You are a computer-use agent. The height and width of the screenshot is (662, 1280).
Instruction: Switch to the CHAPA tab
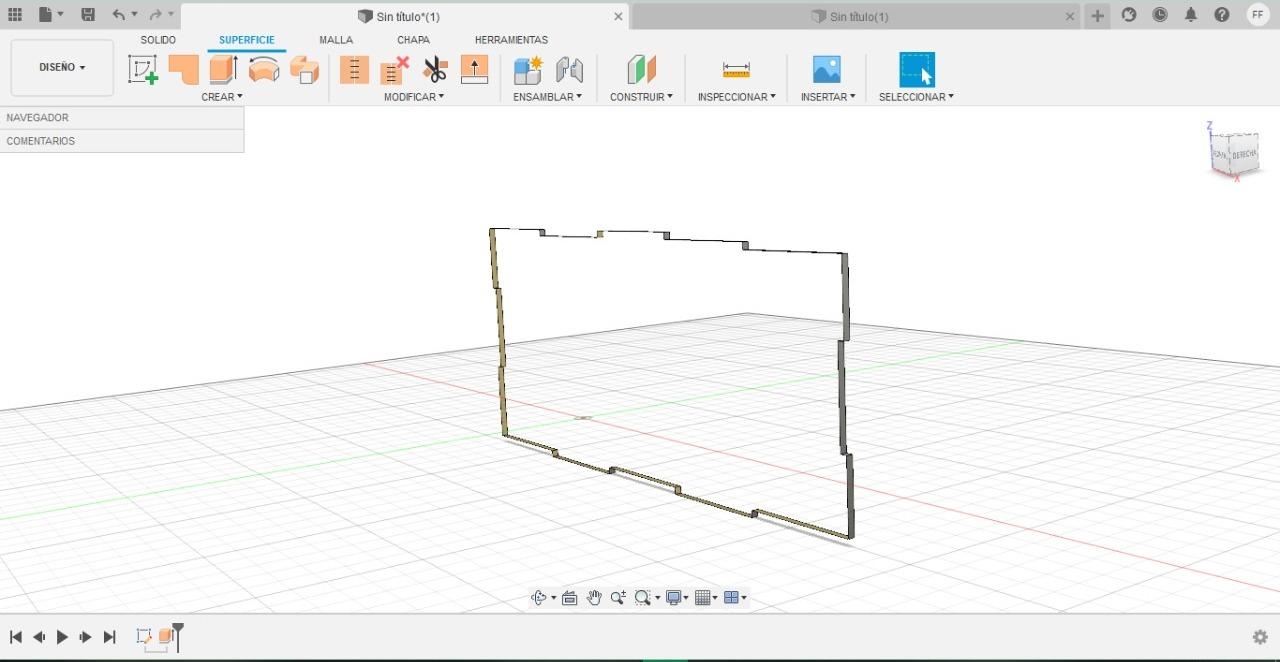pos(413,40)
